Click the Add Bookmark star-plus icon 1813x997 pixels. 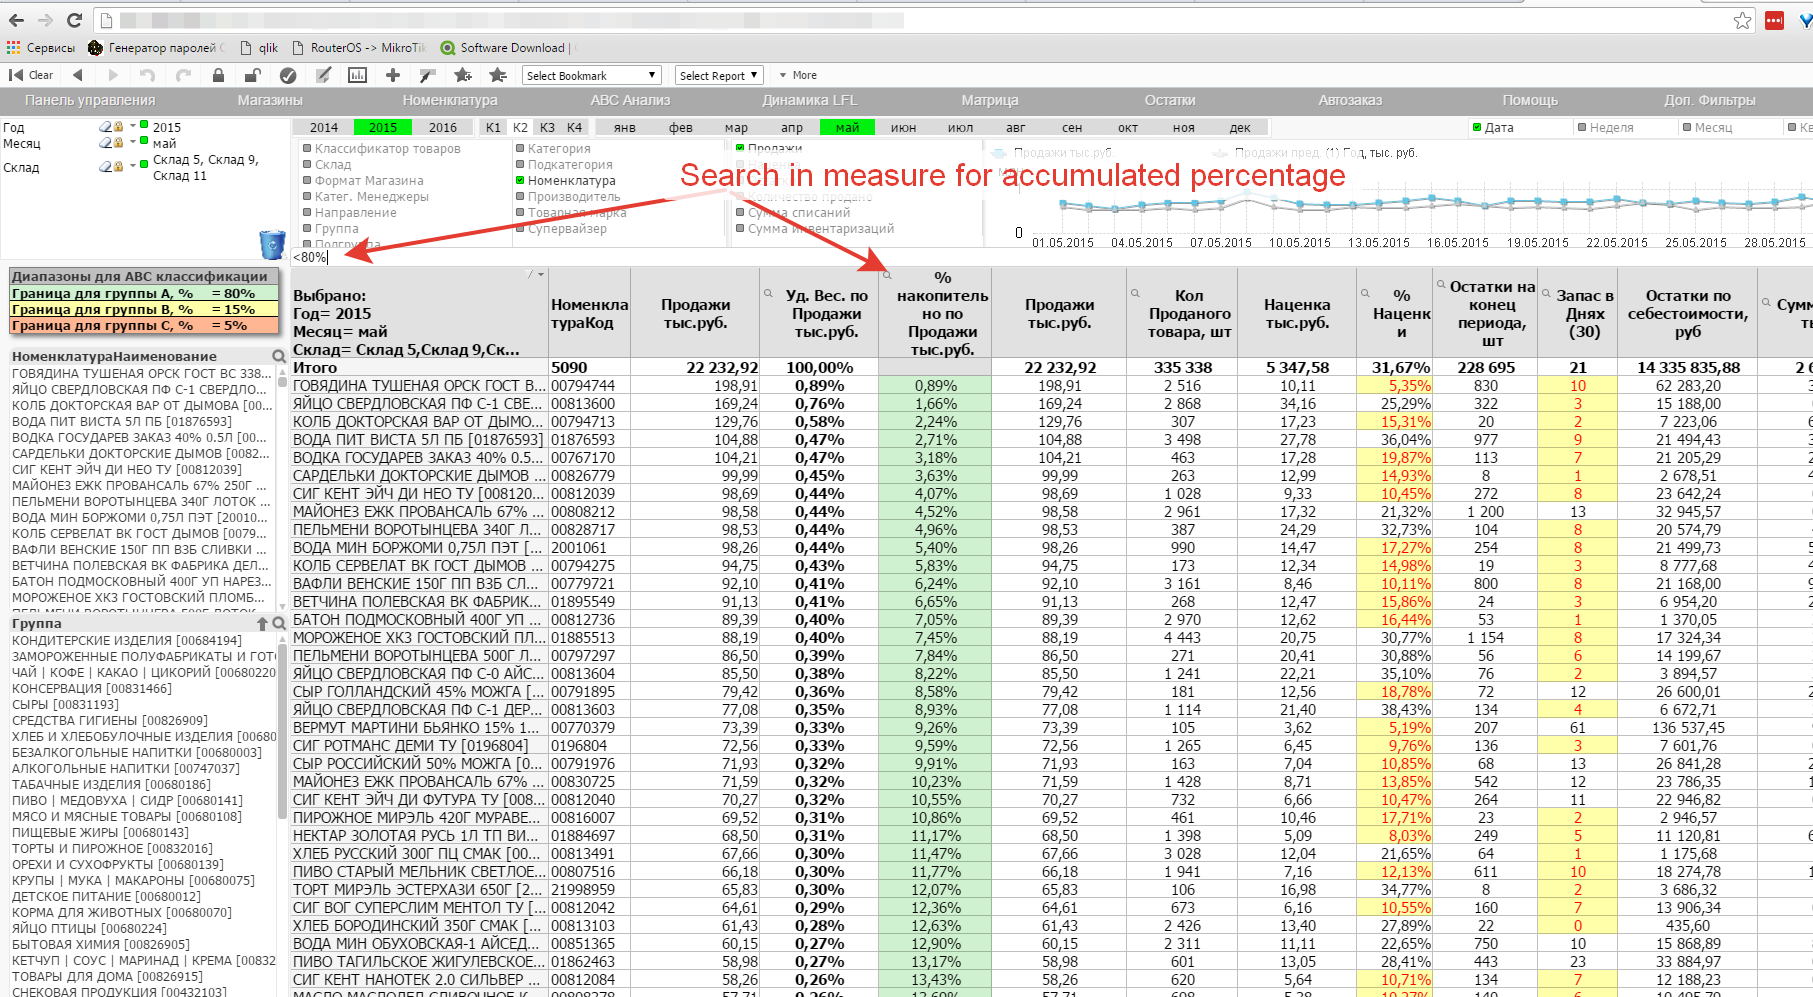click(x=462, y=75)
